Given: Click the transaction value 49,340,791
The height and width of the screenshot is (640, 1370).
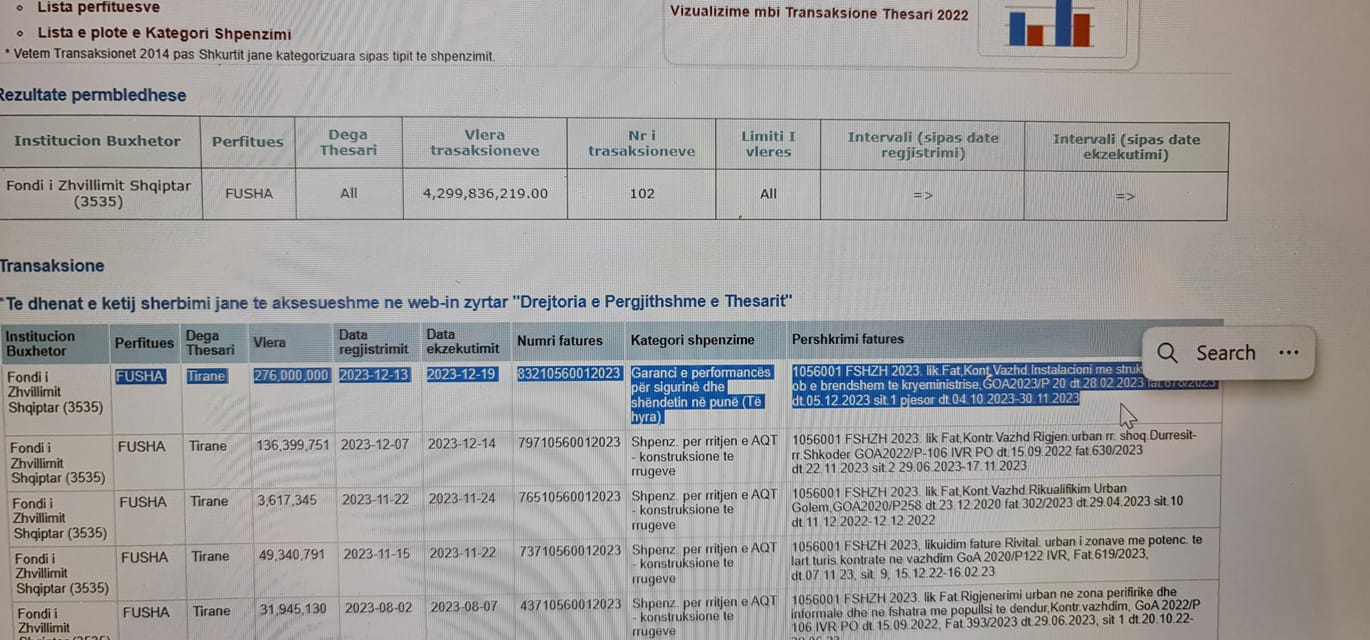Looking at the screenshot, I should pos(291,554).
